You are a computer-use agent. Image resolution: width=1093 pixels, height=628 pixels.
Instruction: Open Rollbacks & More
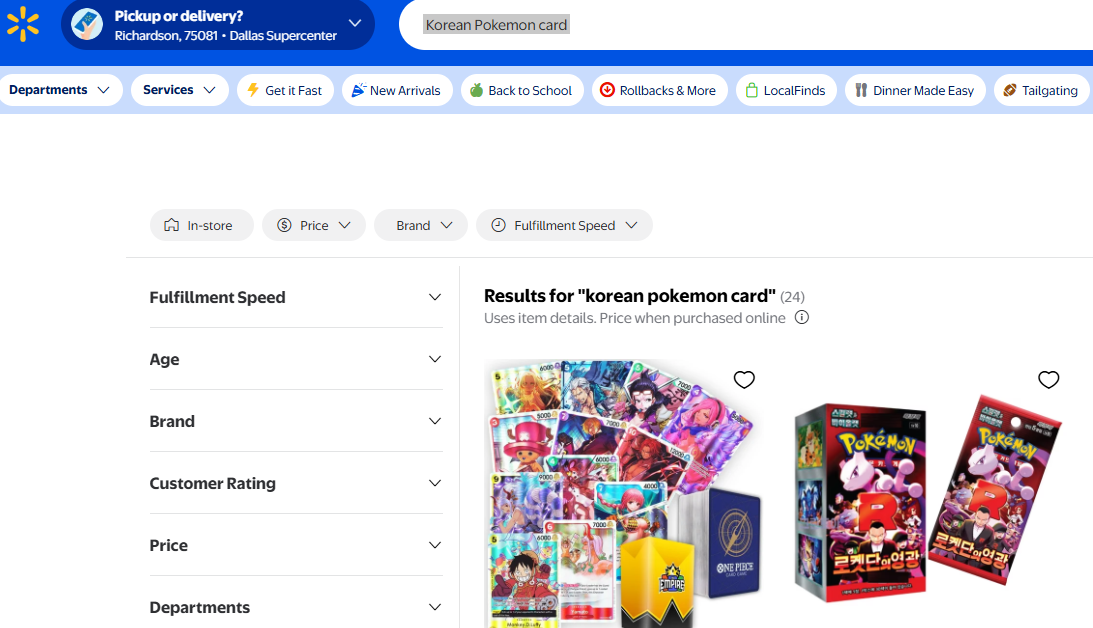659,91
